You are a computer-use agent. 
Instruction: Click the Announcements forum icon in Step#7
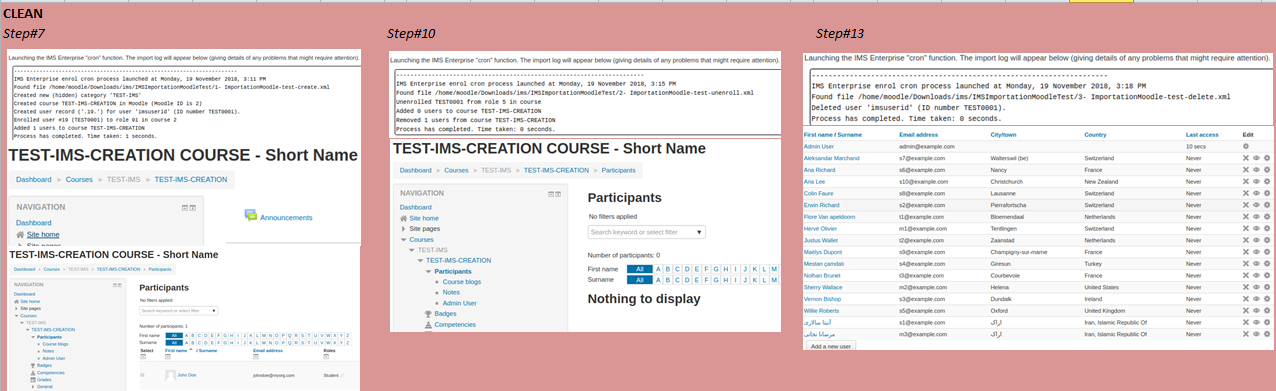coord(251,215)
